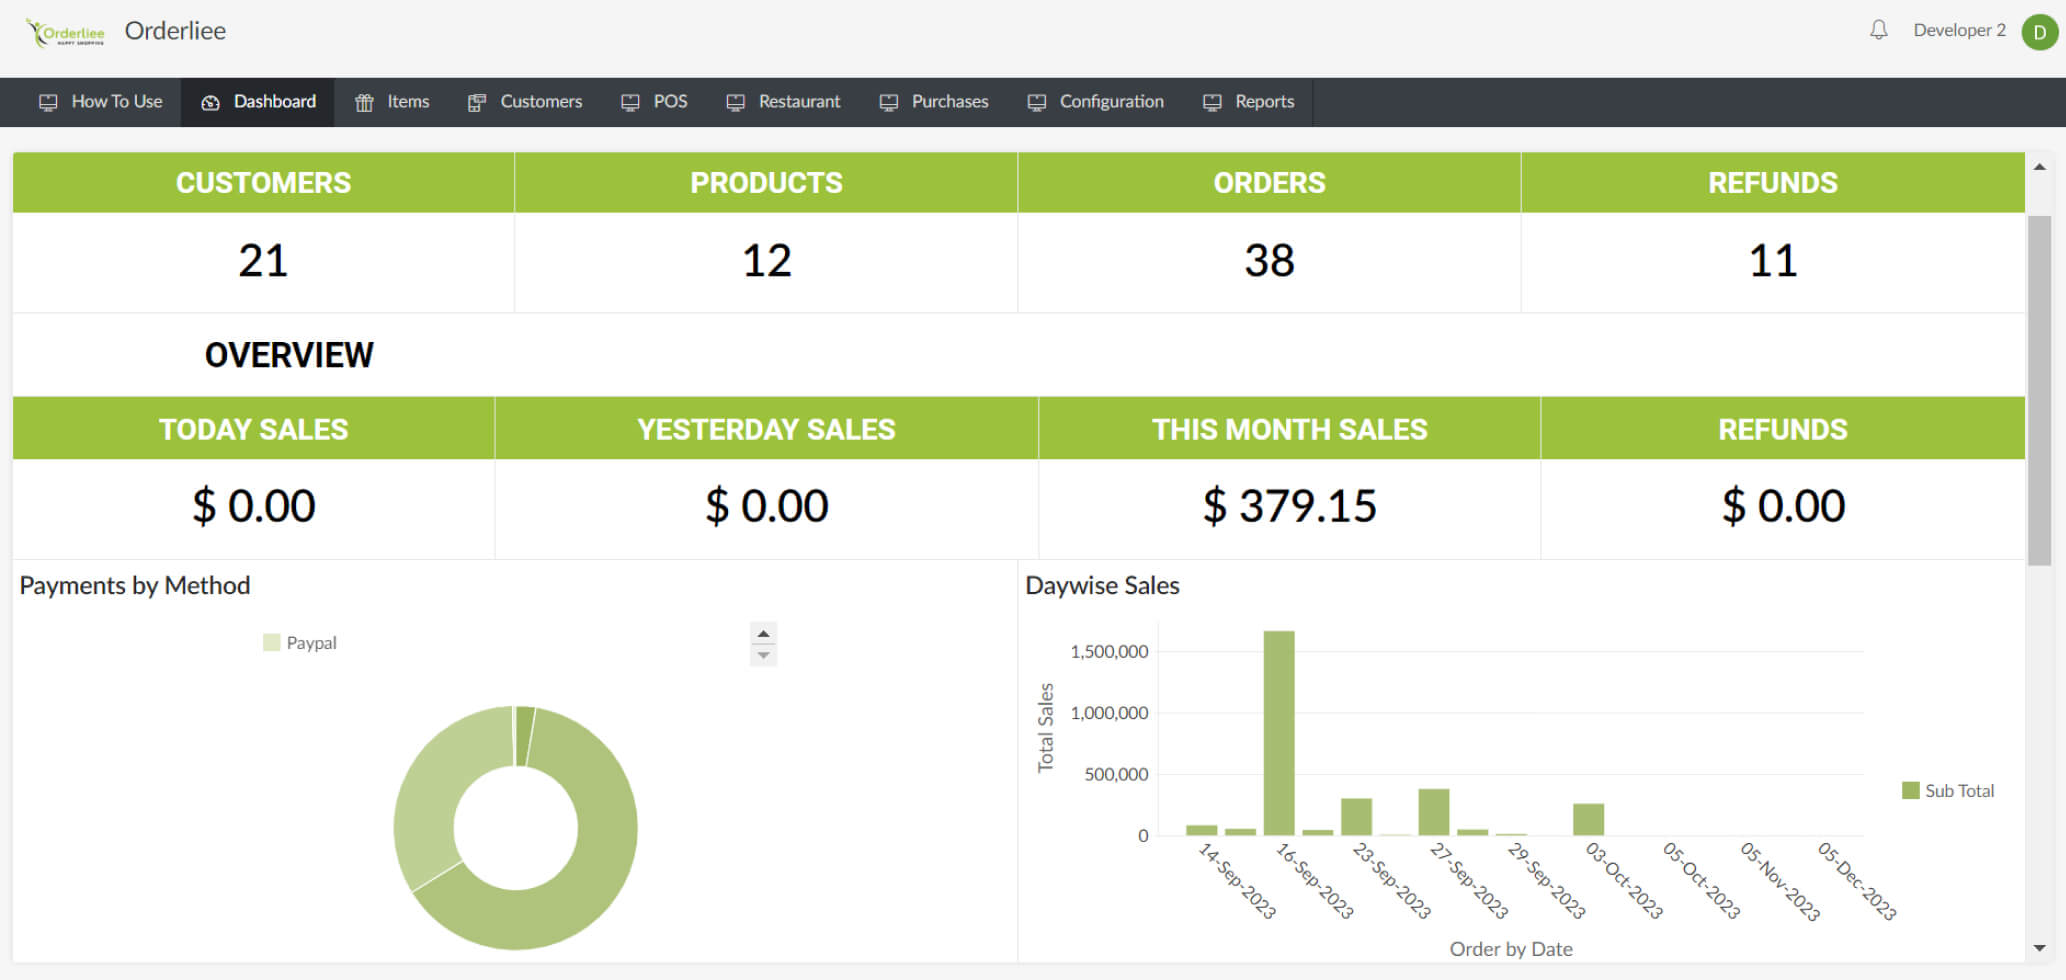Viewport: 2066px width, 980px height.
Task: Click the Customers icon in the menu bar
Action: (476, 101)
